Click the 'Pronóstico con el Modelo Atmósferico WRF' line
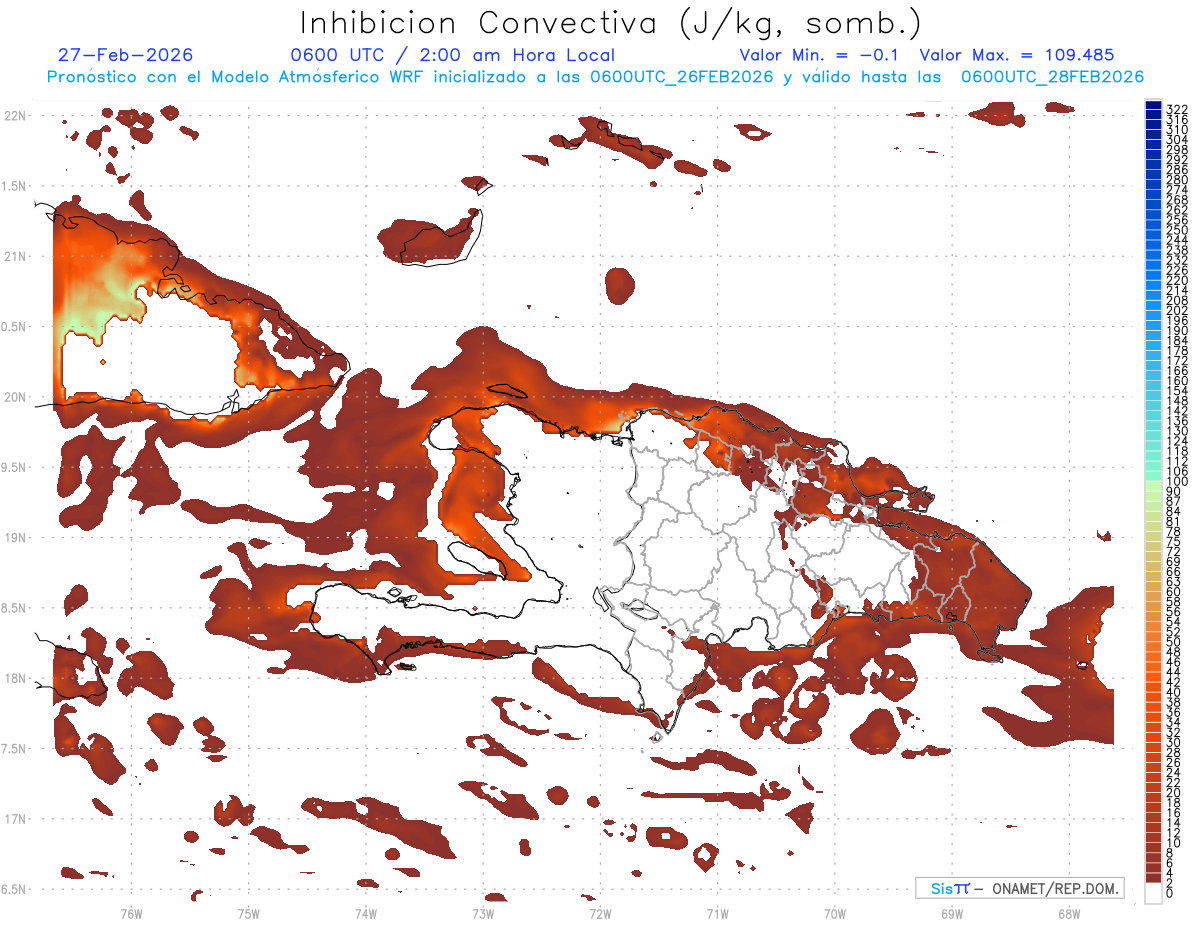Image resolution: width=1200 pixels, height=927 pixels. [x=595, y=77]
